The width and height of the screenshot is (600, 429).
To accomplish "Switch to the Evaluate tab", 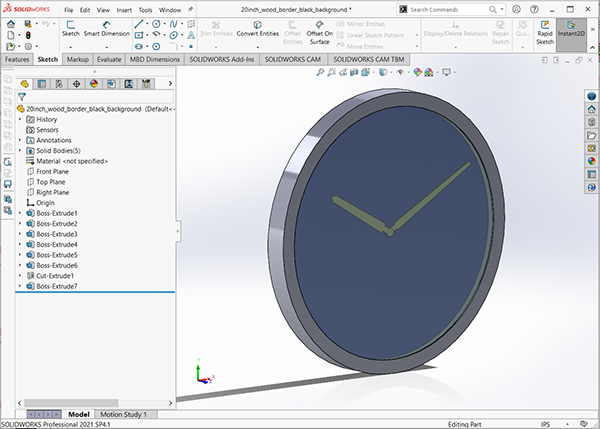I will tap(109, 59).
